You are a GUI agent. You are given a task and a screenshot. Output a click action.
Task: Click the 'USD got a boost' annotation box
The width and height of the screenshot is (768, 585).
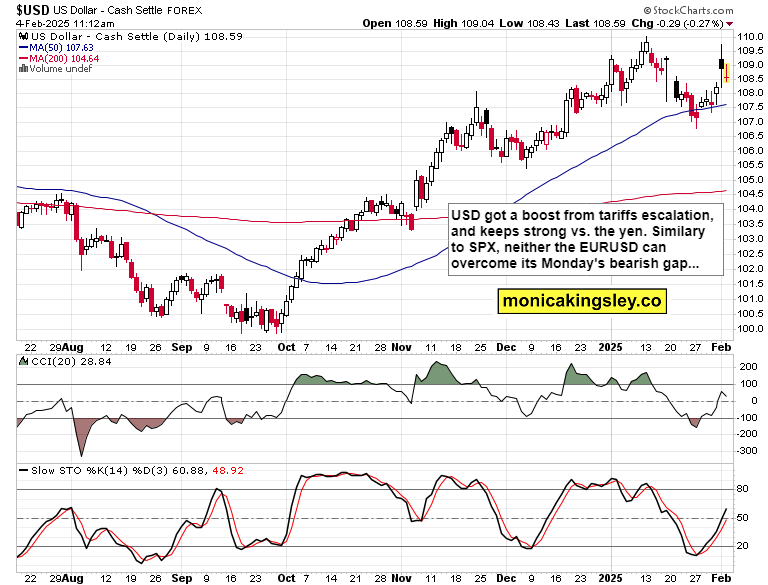(x=586, y=239)
